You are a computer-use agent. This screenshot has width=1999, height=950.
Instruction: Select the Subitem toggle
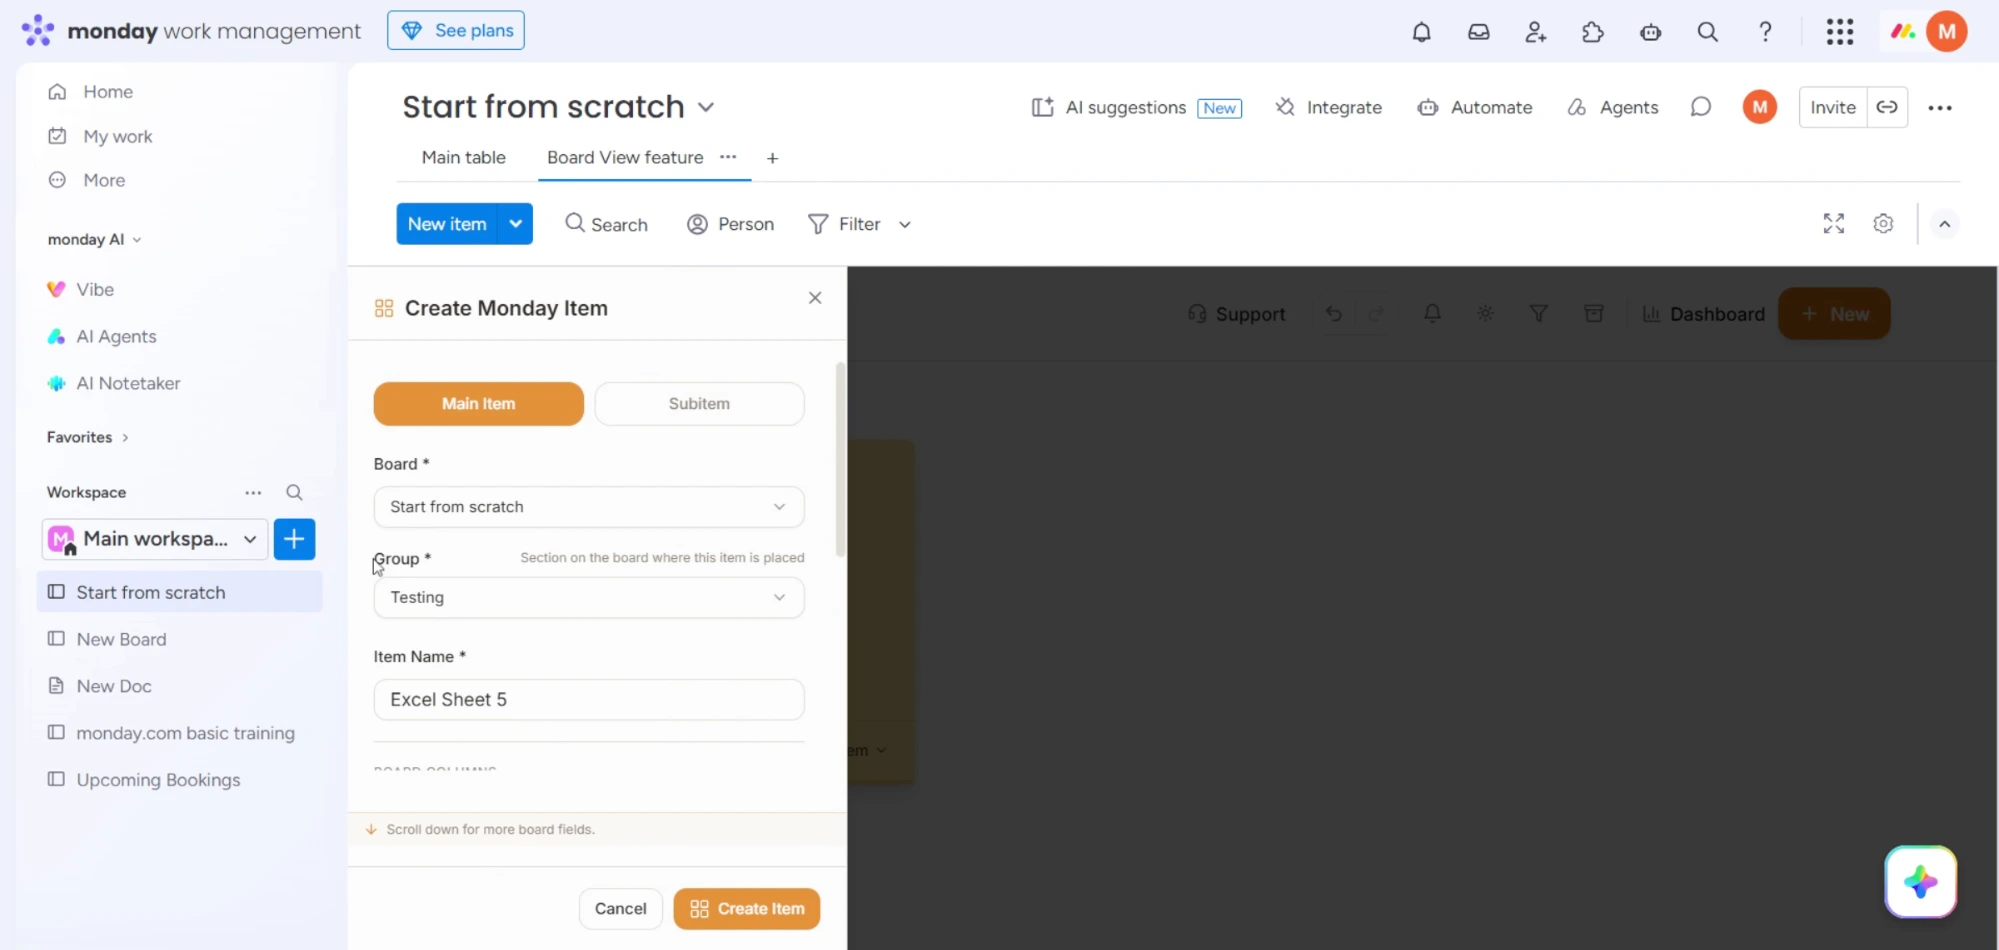click(699, 404)
